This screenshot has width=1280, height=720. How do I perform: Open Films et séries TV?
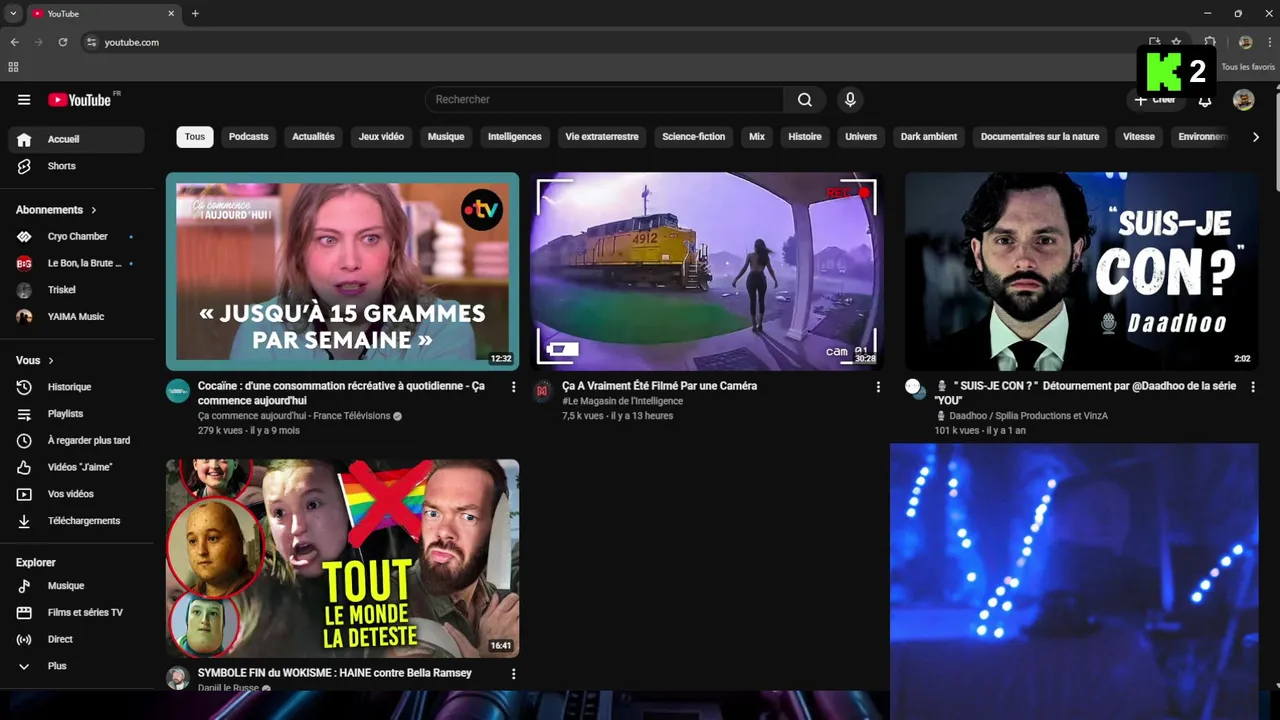tap(76, 613)
